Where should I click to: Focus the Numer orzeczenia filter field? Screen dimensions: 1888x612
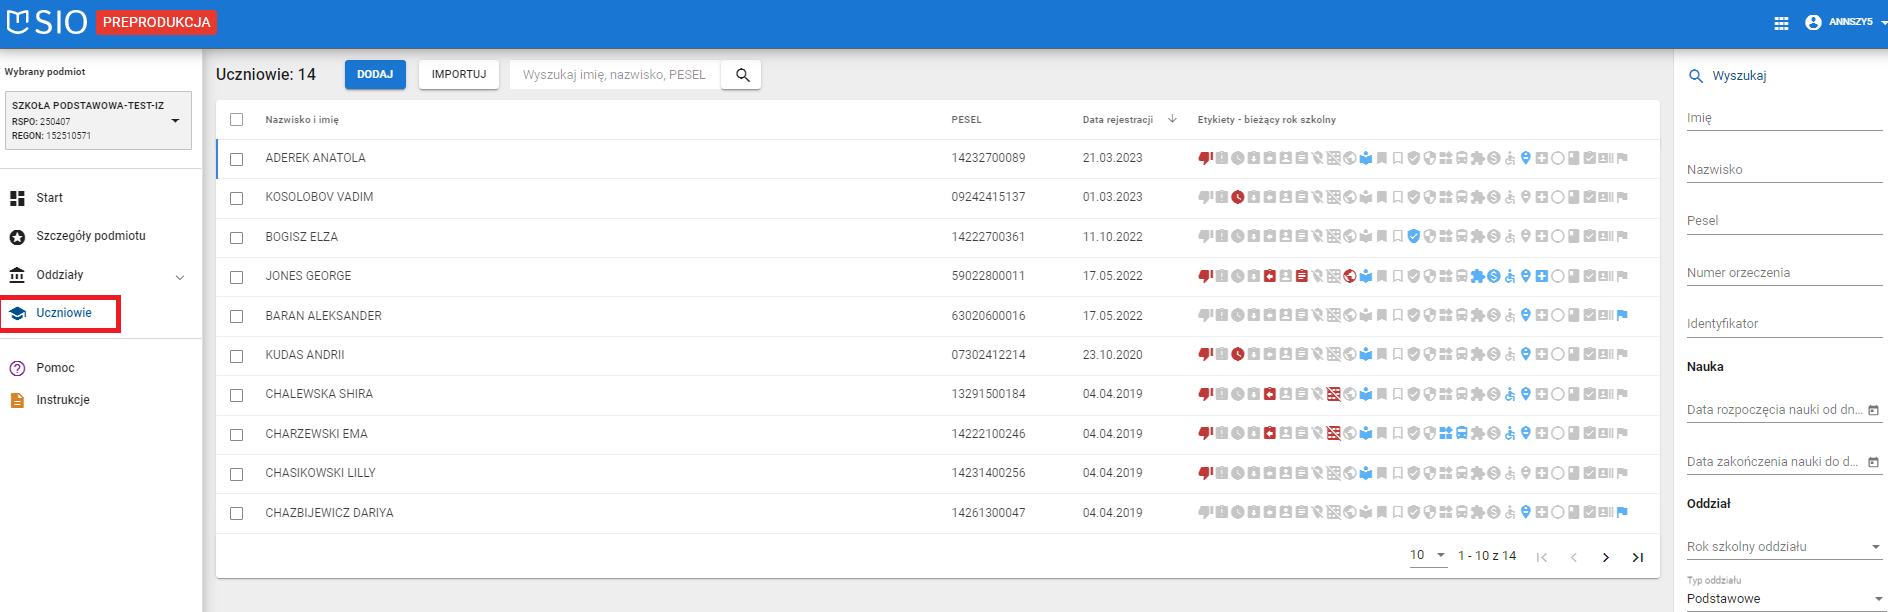pos(1784,273)
